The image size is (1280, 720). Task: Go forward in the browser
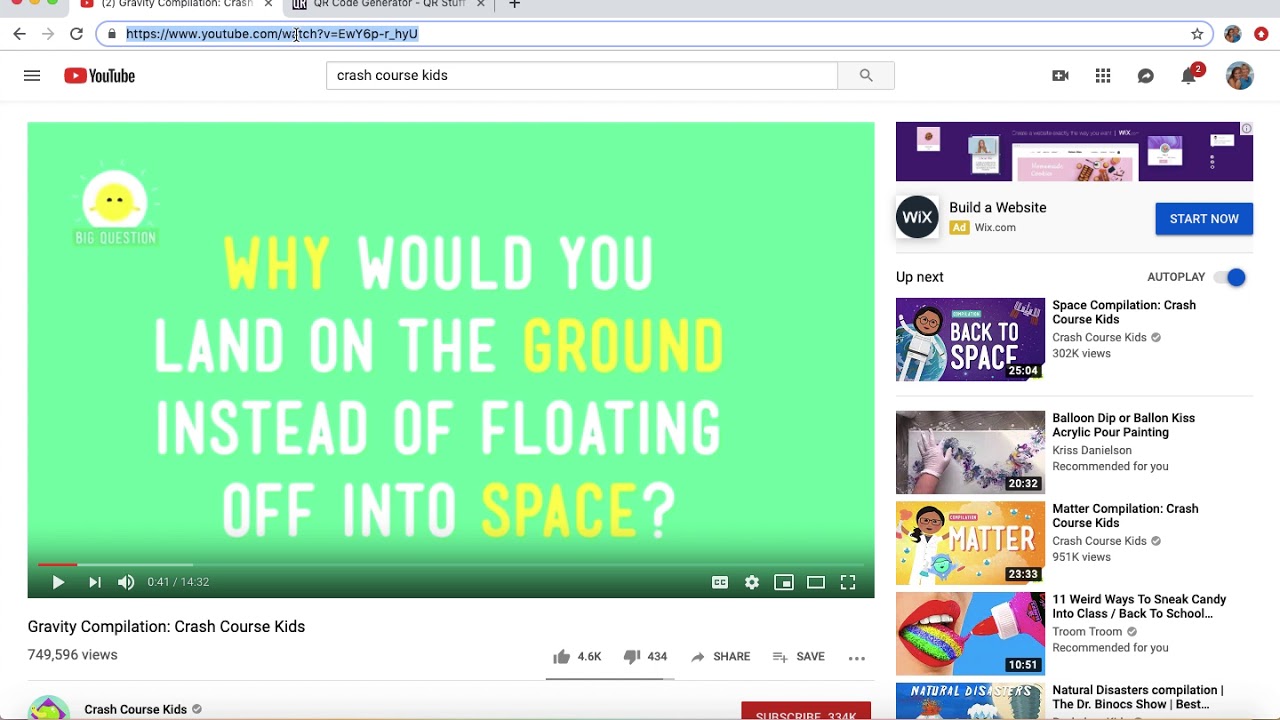click(47, 34)
